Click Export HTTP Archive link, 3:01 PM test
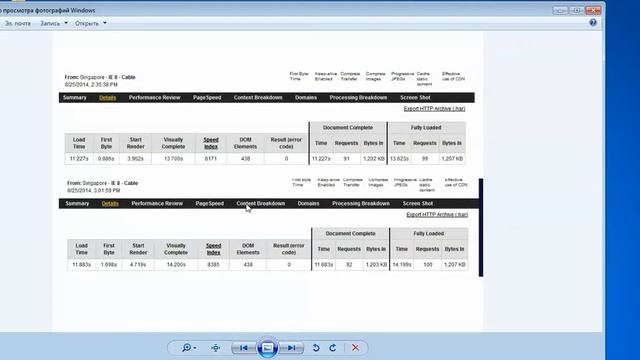Image resolution: width=640 pixels, height=360 pixels. pos(437,215)
